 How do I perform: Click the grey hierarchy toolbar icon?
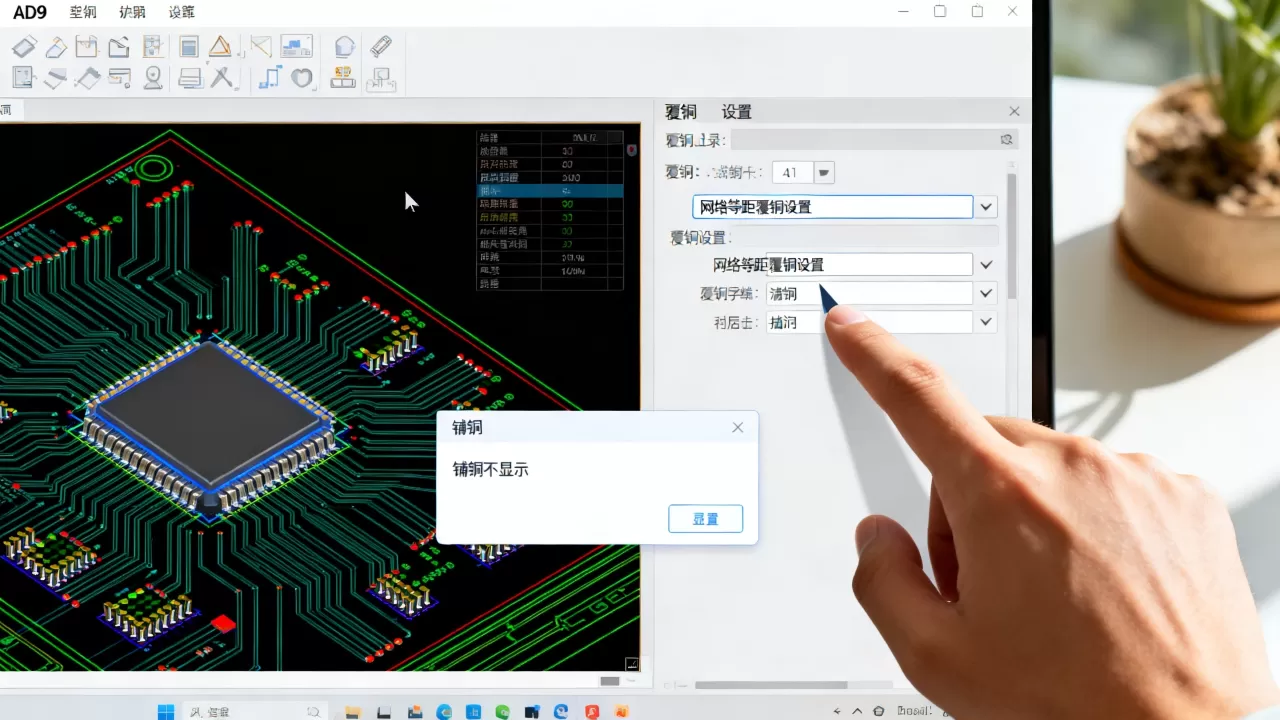pos(381,78)
